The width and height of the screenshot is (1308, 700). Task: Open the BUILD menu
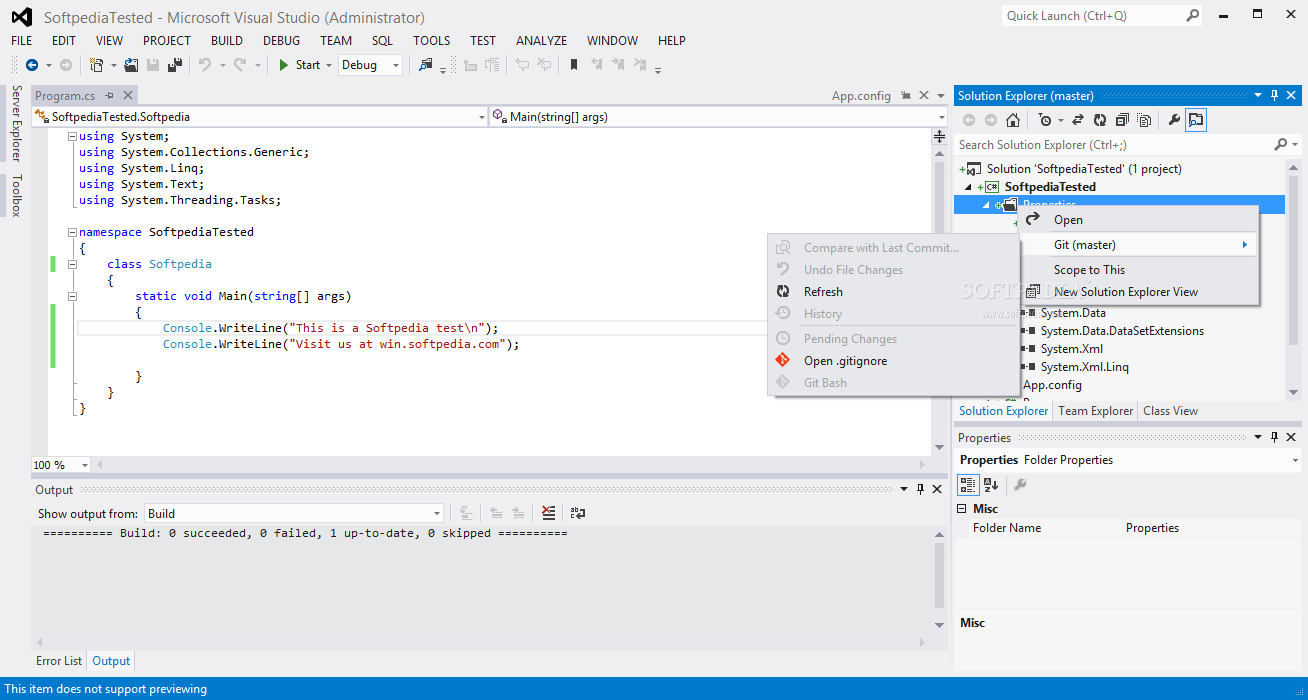tap(227, 41)
